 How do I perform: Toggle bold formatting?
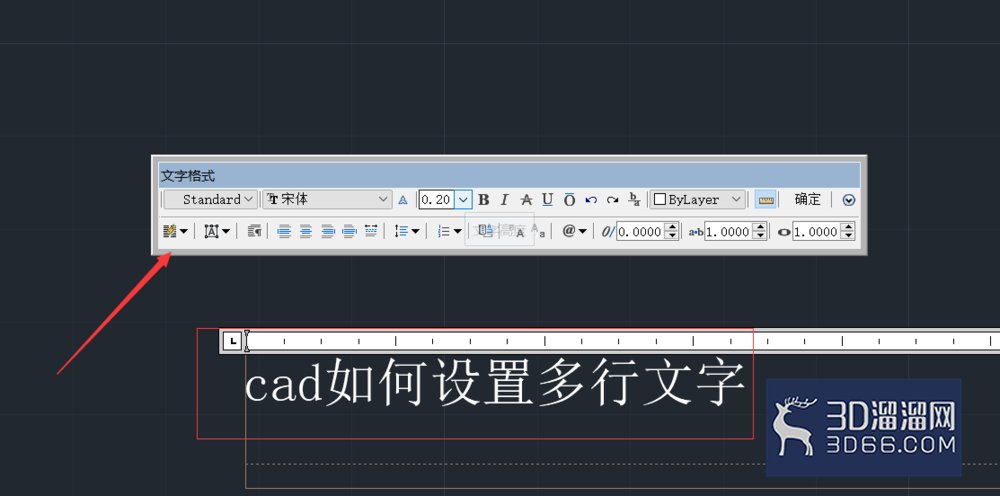click(x=483, y=200)
